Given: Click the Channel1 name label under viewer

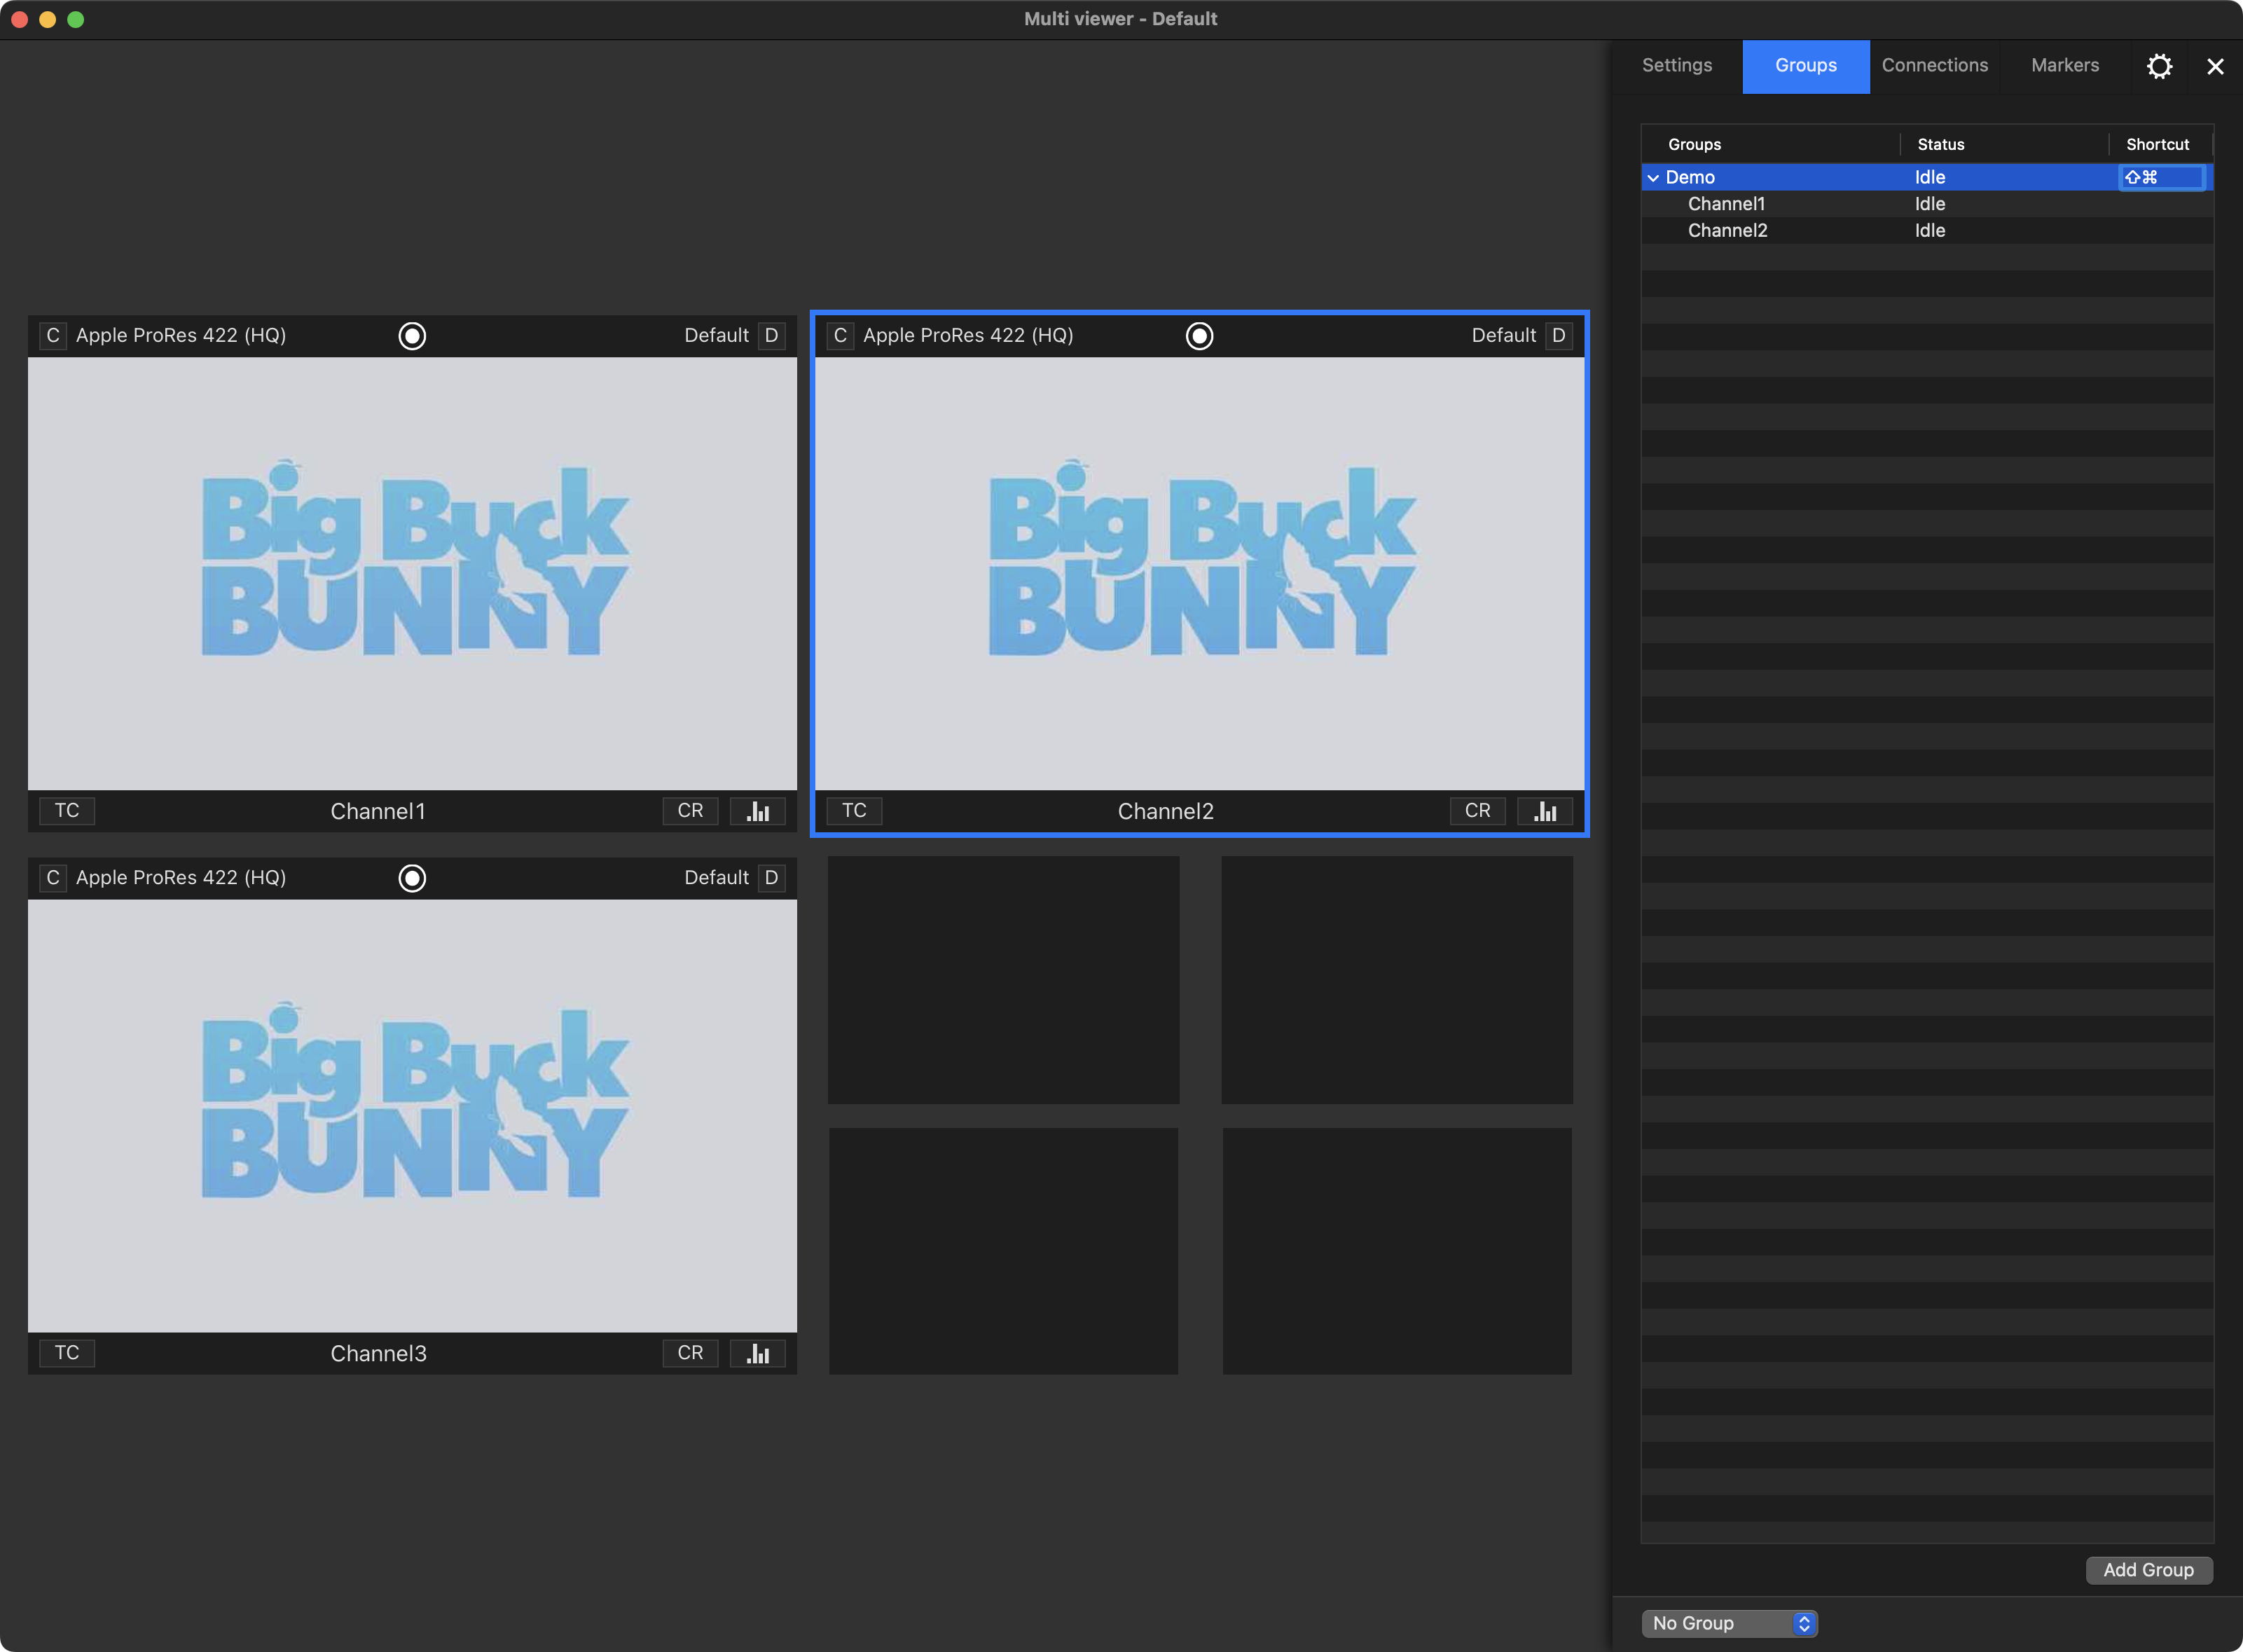Looking at the screenshot, I should coord(378,812).
